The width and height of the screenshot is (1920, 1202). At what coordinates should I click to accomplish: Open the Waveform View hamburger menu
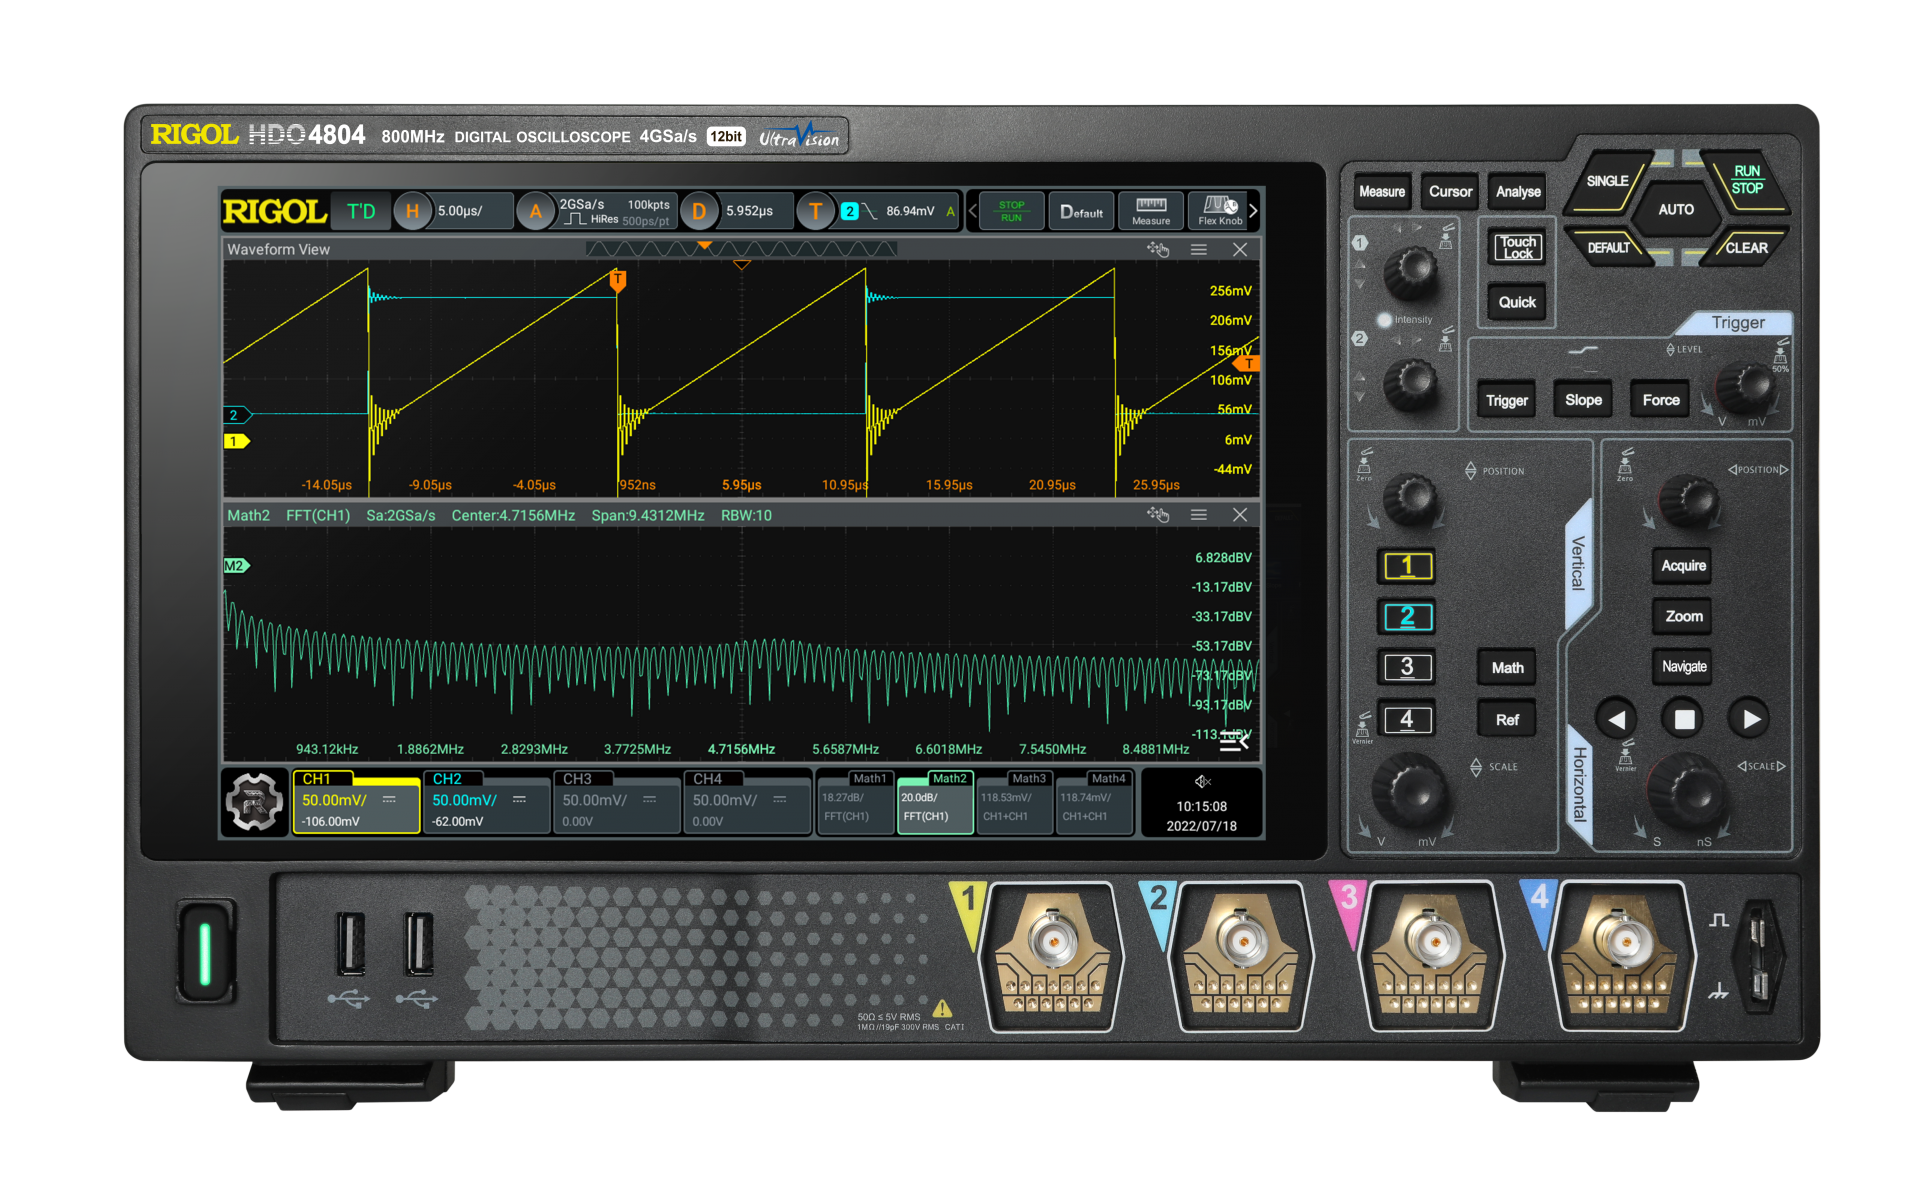(x=1199, y=249)
